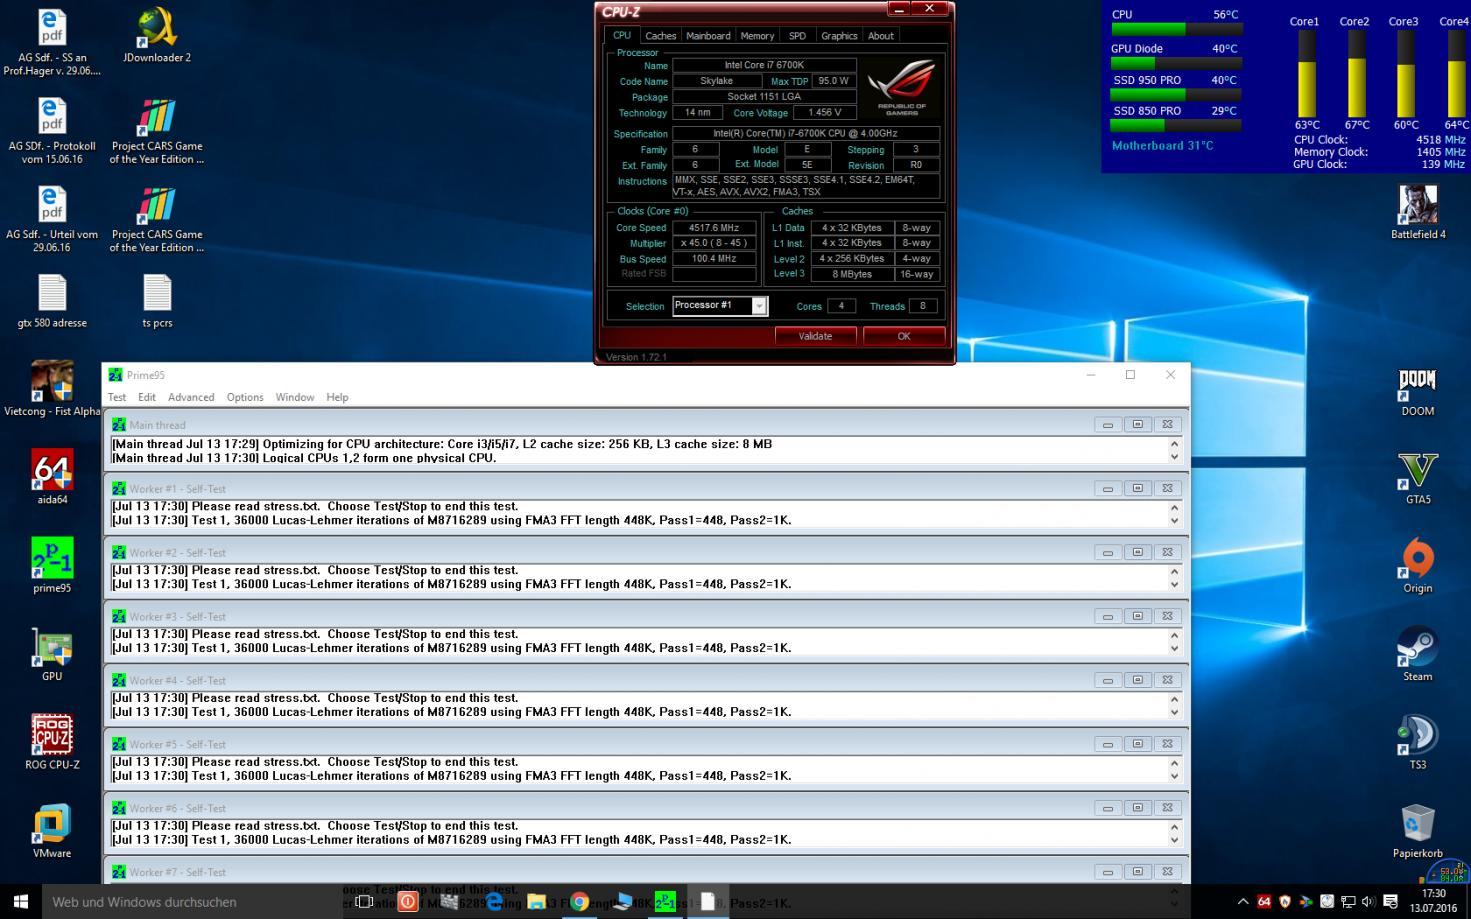Image resolution: width=1471 pixels, height=919 pixels.
Task: Click the Web und Windows durchsuchen search box
Action: pyautogui.click(x=191, y=901)
